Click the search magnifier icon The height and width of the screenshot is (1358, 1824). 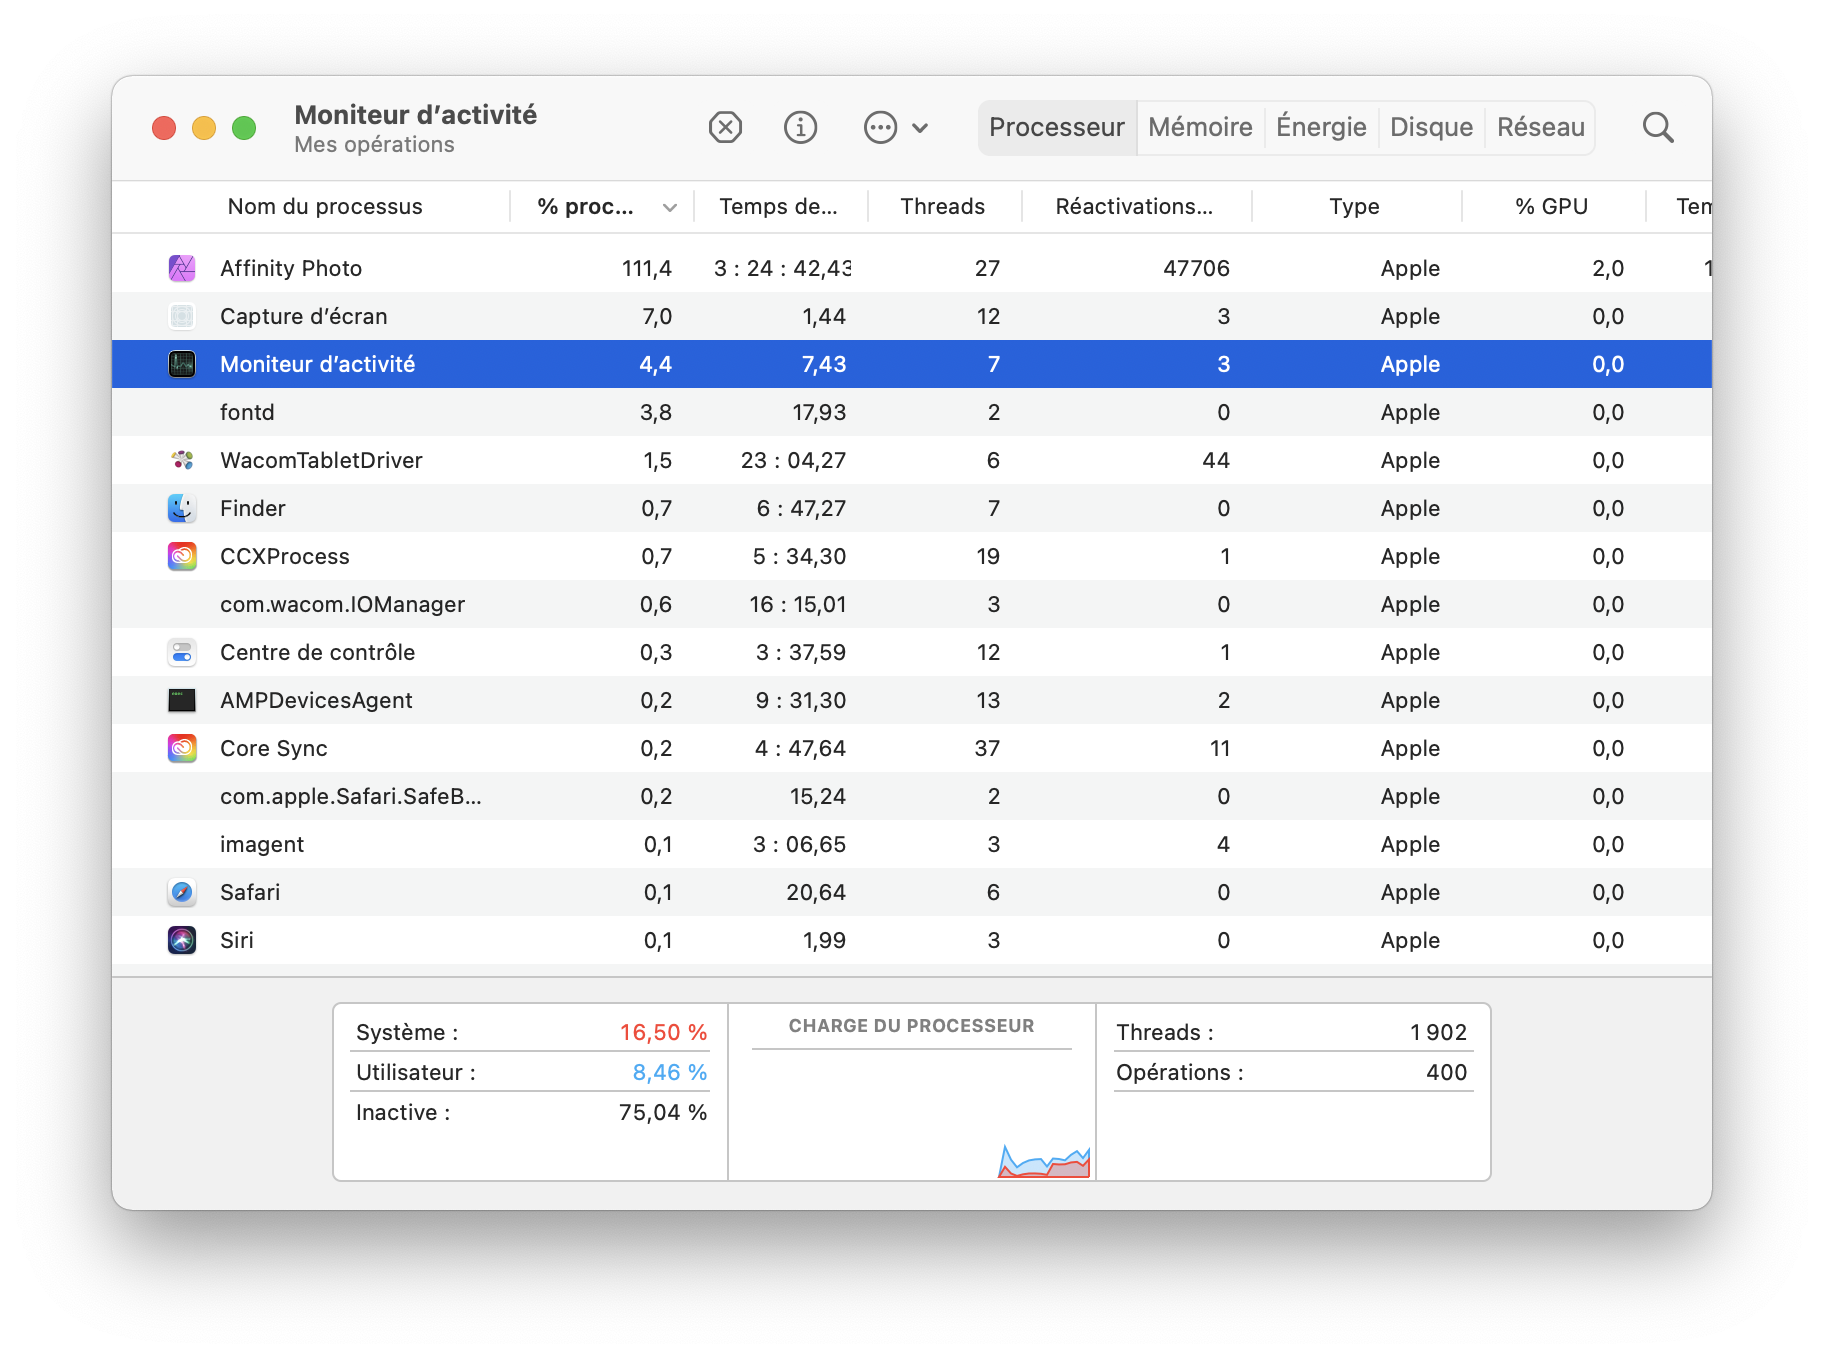tap(1658, 127)
